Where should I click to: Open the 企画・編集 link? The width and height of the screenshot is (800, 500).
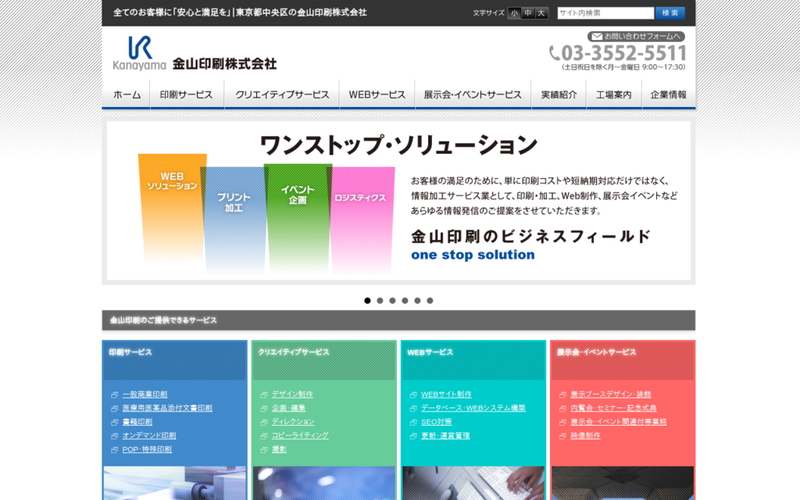(x=288, y=408)
